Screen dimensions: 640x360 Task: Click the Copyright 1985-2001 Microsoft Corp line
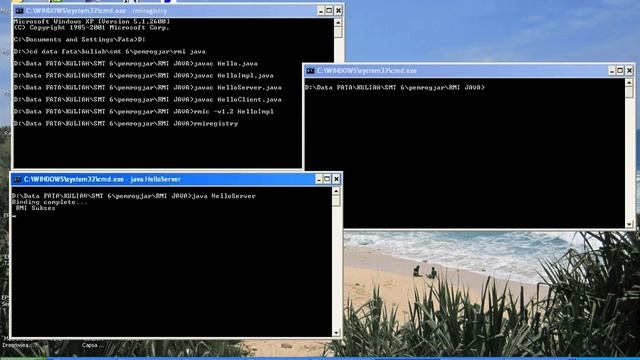[91, 27]
